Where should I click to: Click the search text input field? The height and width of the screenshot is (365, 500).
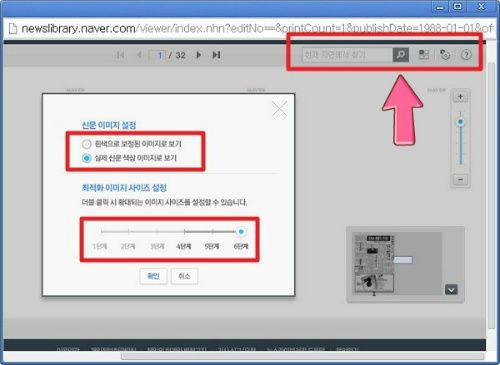pyautogui.click(x=347, y=55)
